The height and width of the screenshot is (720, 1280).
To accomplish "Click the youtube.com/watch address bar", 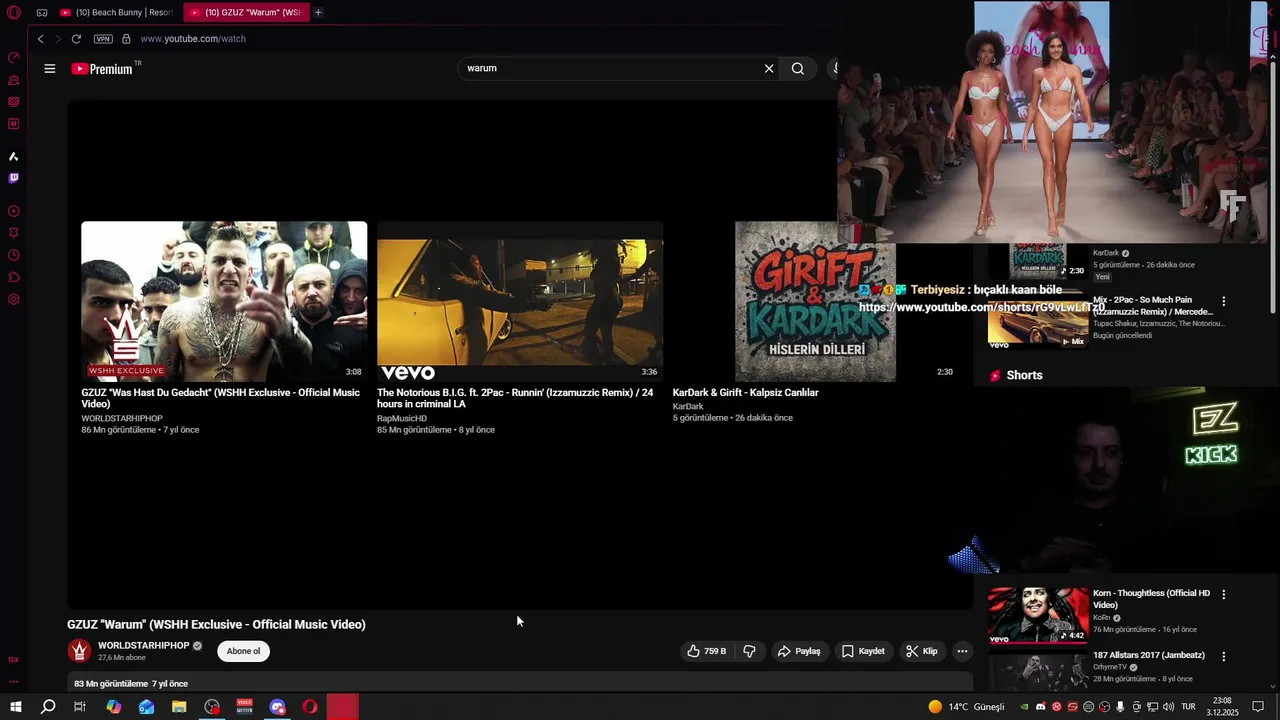I will tap(193, 39).
